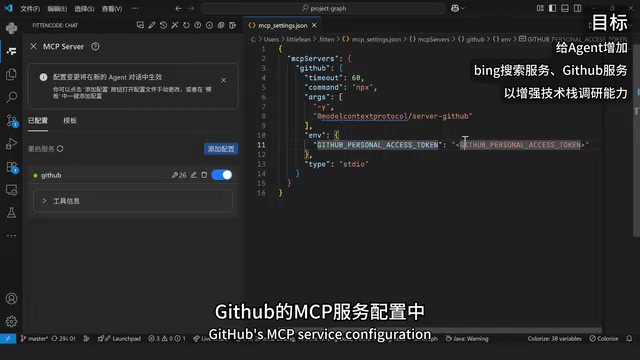640x360 pixels.
Task: Open the Copilot dropdown in title bar
Action: pyautogui.click(x=458, y=8)
